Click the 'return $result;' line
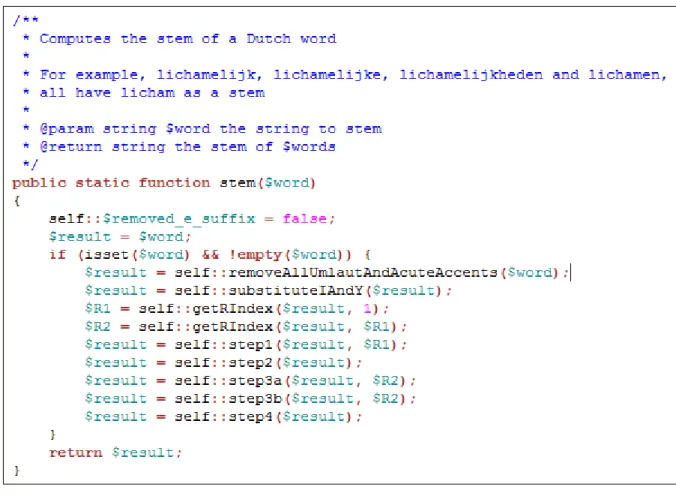Image resolution: width=676 pixels, height=496 pixels. point(116,453)
